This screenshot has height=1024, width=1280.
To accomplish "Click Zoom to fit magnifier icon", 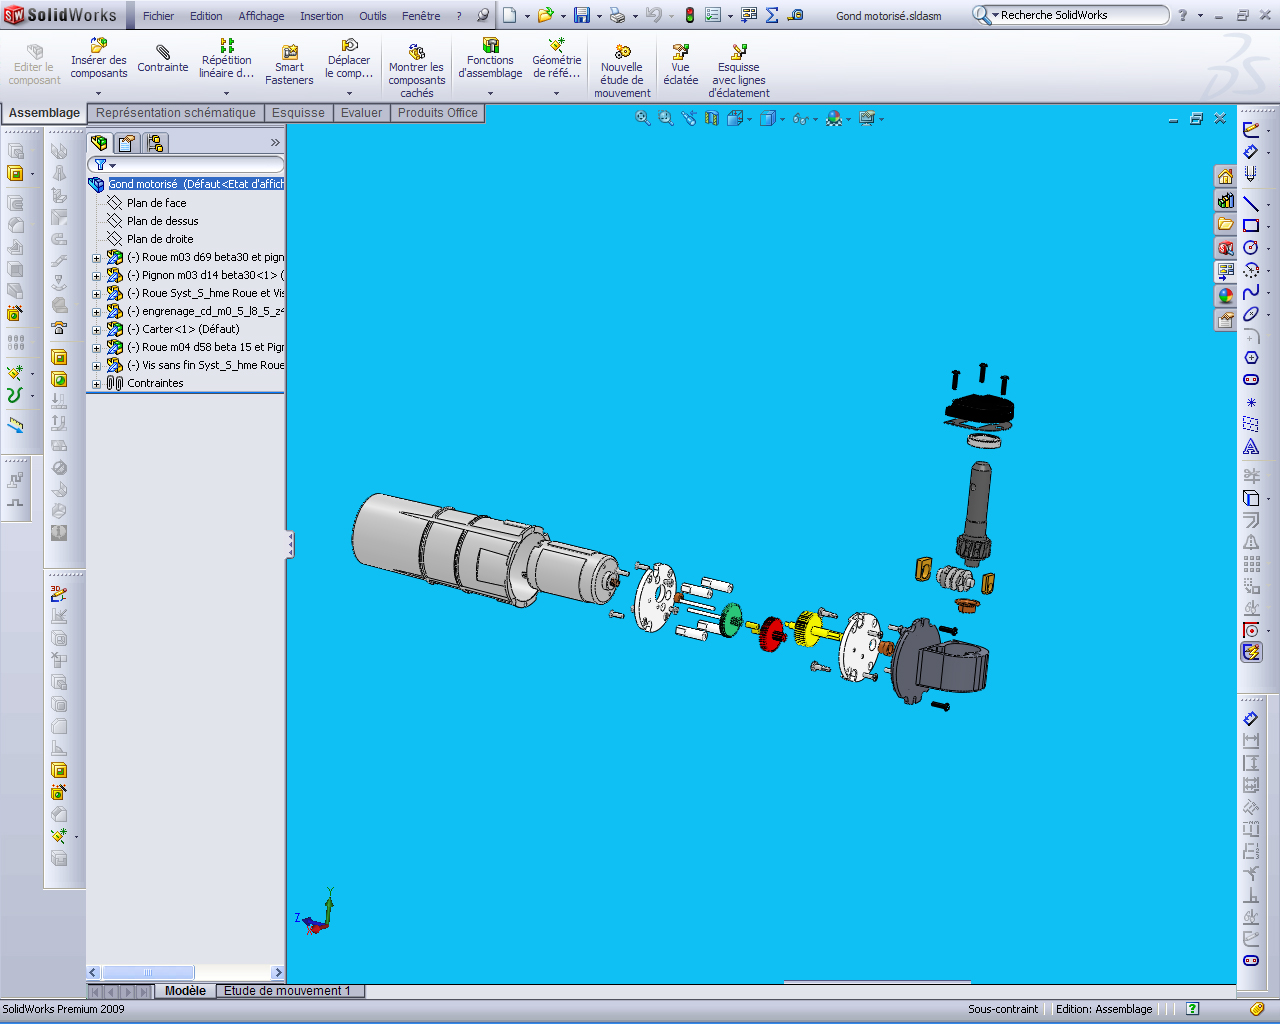I will click(643, 118).
